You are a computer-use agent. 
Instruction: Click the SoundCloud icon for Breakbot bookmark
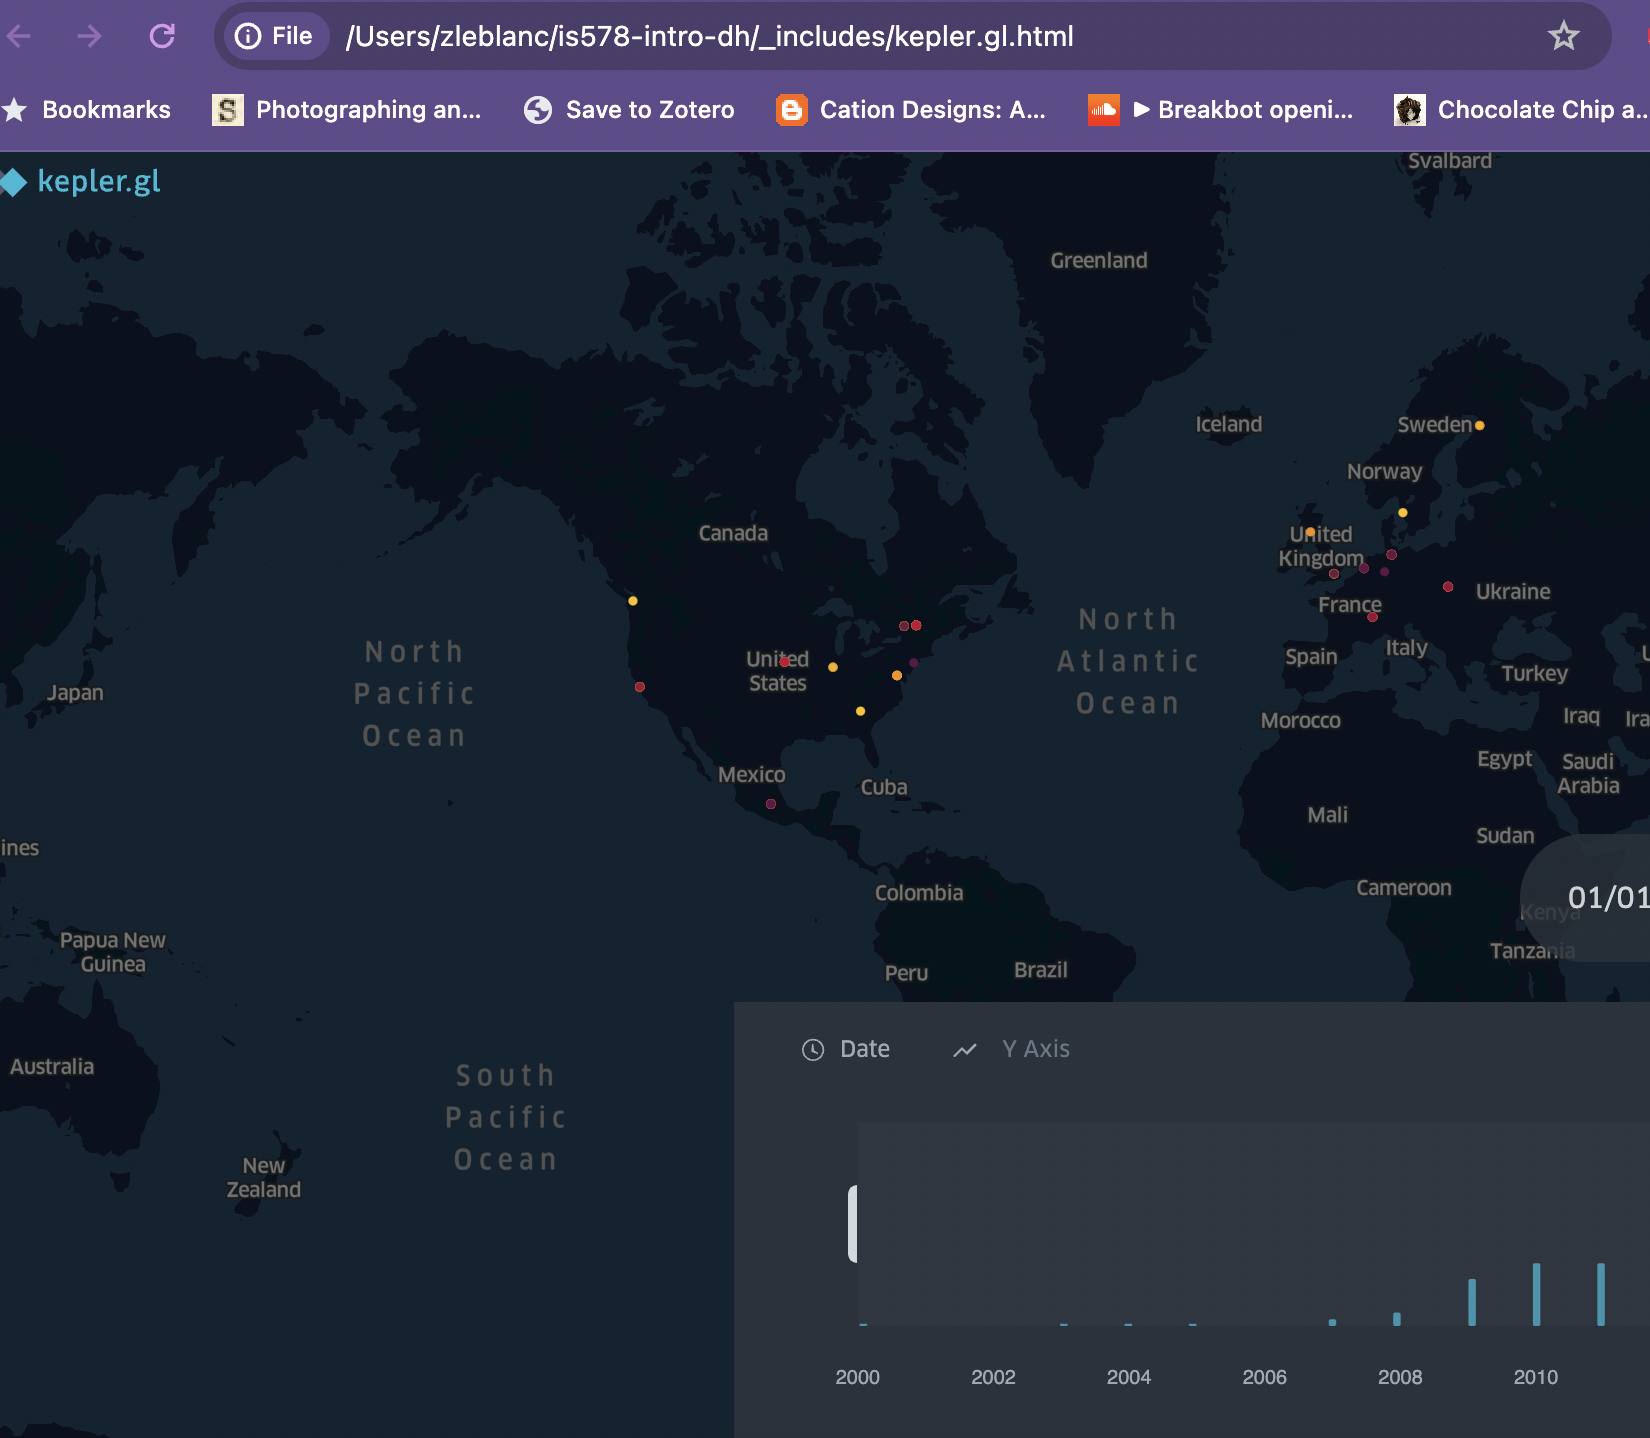tap(1103, 110)
